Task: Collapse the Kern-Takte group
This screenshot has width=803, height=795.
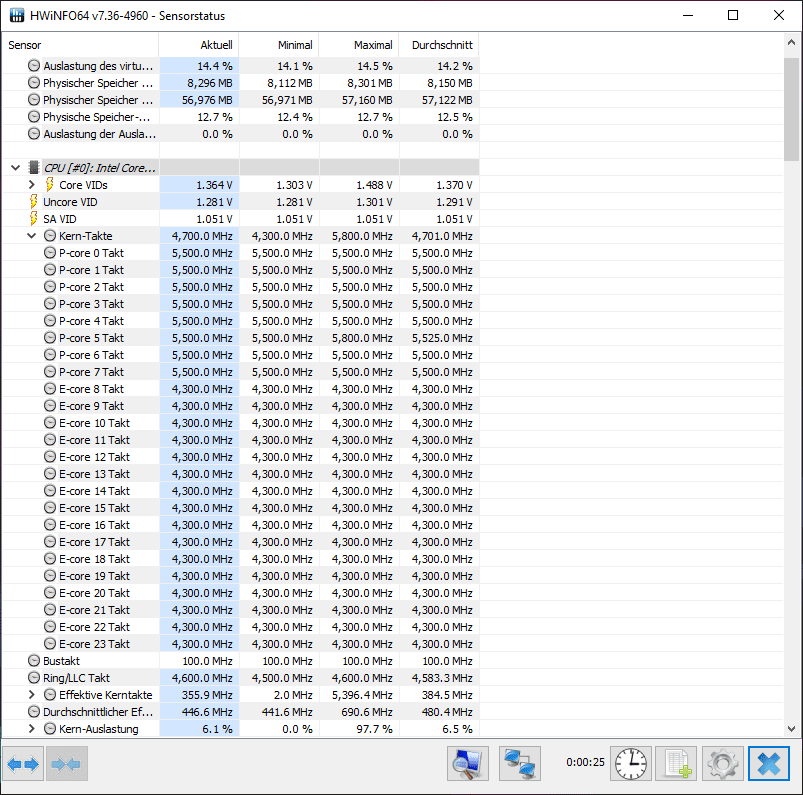Action: [32, 236]
